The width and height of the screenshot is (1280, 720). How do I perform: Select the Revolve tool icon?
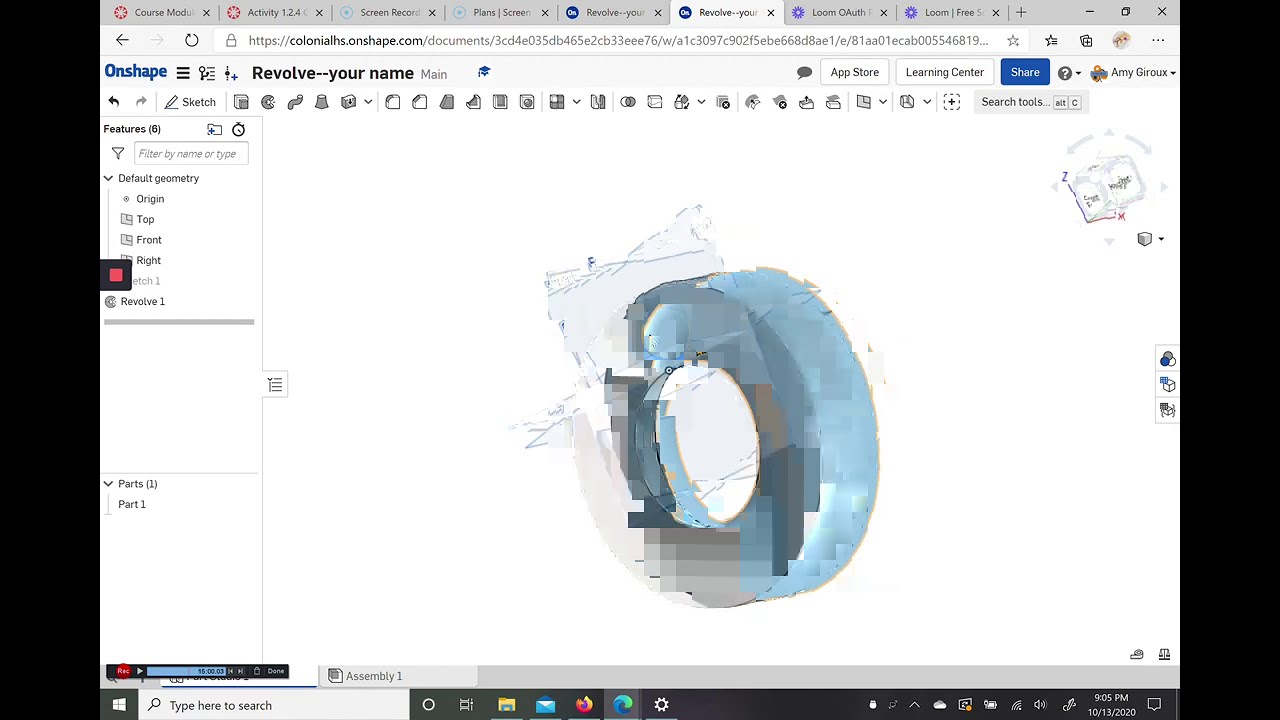coord(268,102)
